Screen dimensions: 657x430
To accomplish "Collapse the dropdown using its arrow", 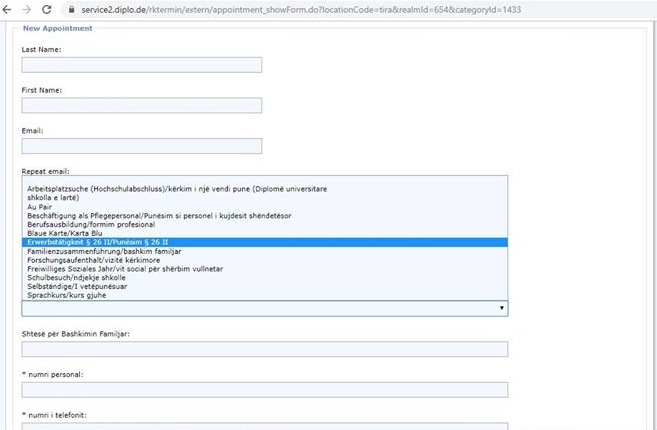I will click(502, 308).
